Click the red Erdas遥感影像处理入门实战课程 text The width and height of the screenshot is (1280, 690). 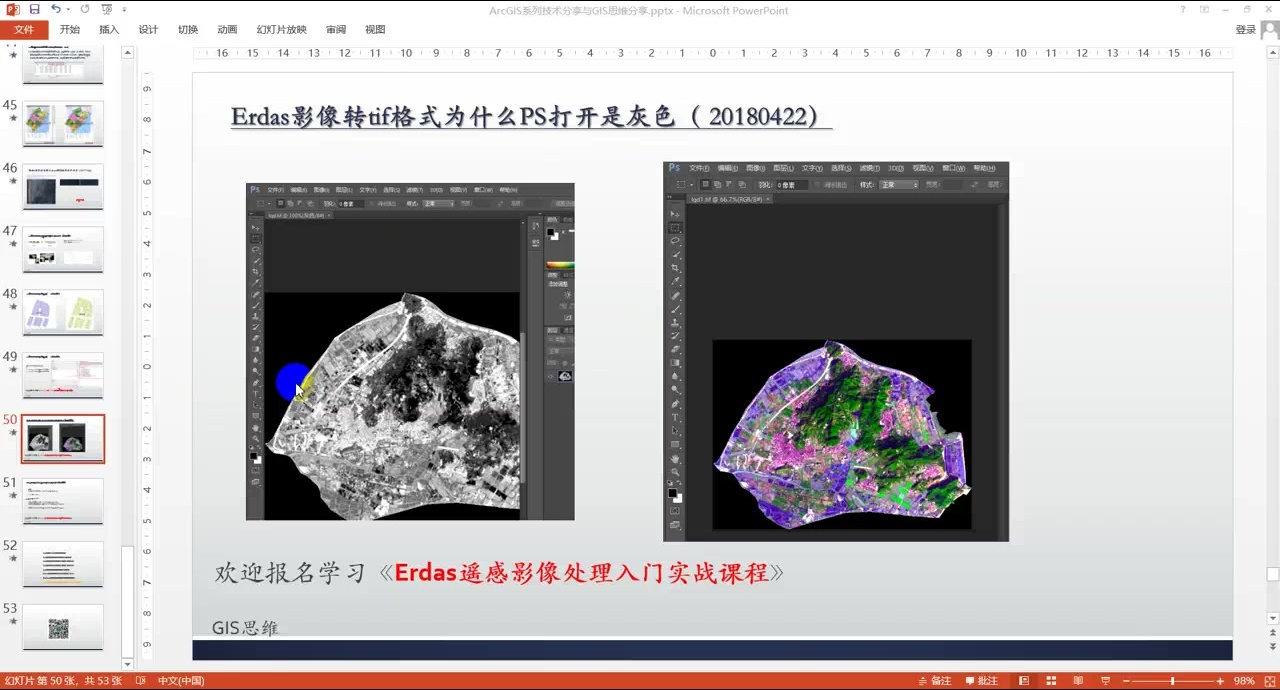(x=581, y=573)
